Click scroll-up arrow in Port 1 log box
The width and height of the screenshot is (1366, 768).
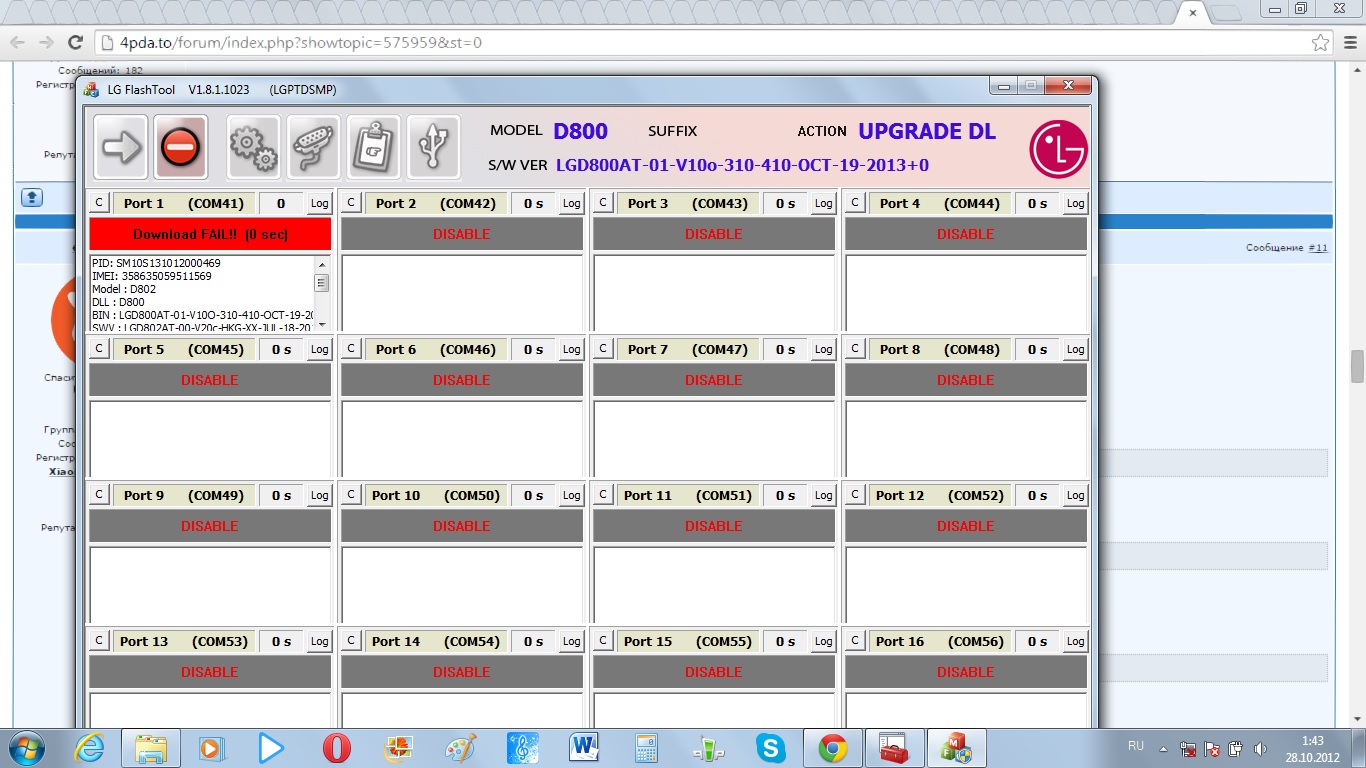321,264
